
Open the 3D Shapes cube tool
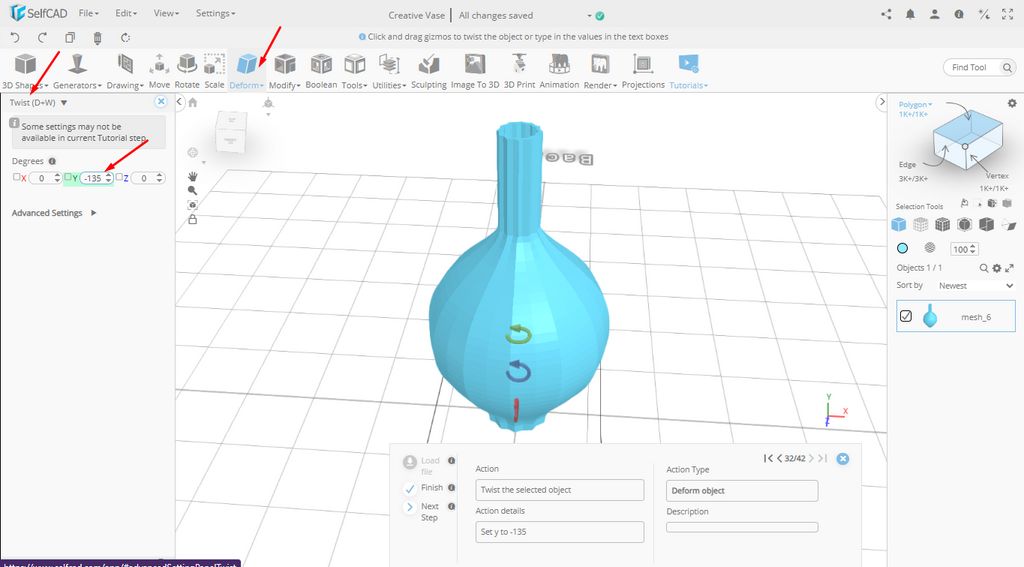(x=25, y=71)
